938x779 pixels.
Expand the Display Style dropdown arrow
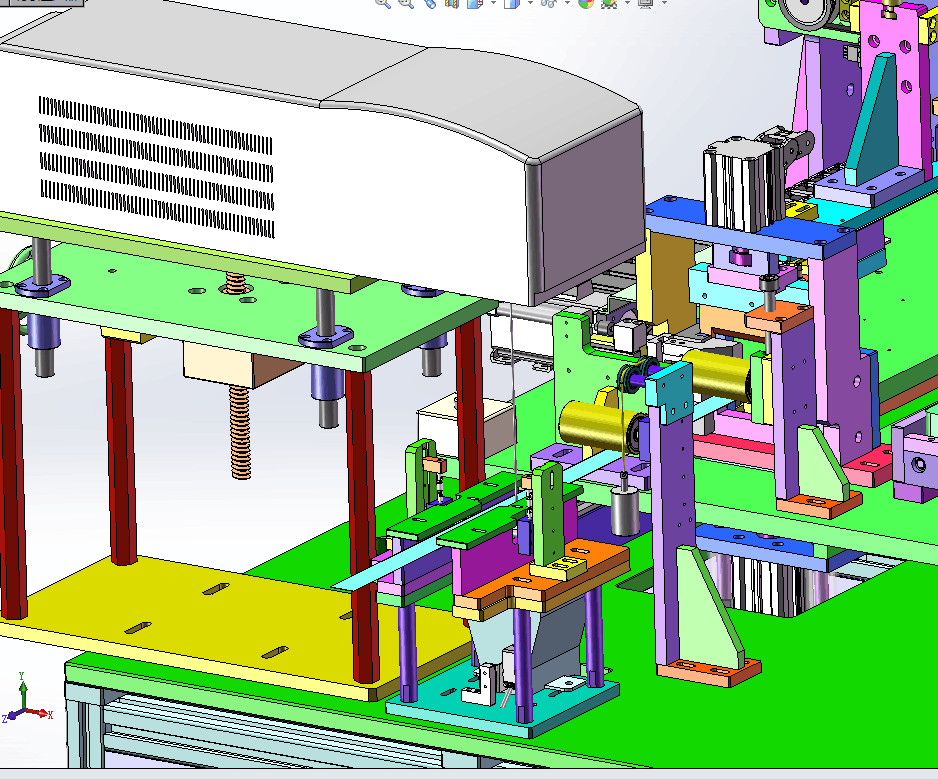point(530,3)
